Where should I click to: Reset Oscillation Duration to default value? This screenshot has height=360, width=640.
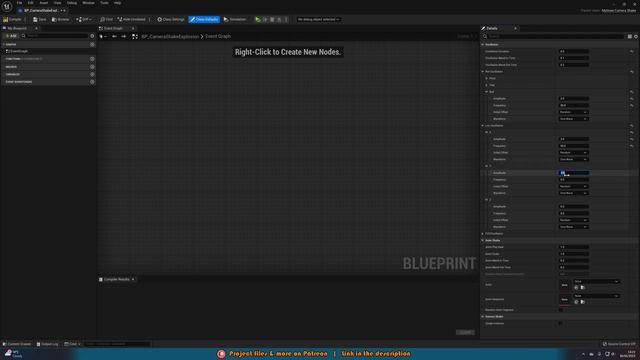(632, 51)
